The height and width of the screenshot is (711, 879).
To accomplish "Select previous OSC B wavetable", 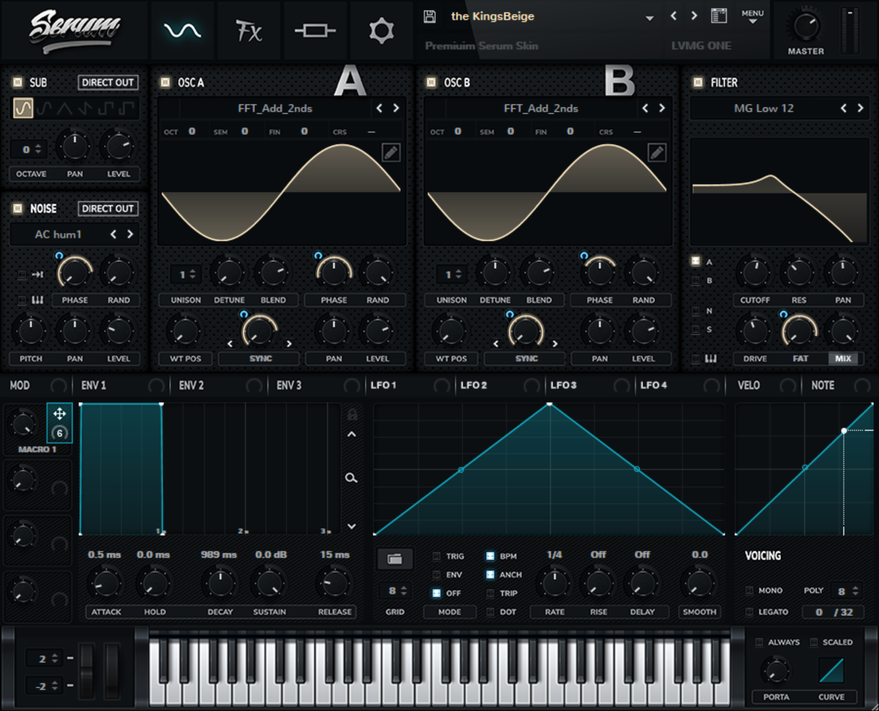I will click(x=645, y=108).
